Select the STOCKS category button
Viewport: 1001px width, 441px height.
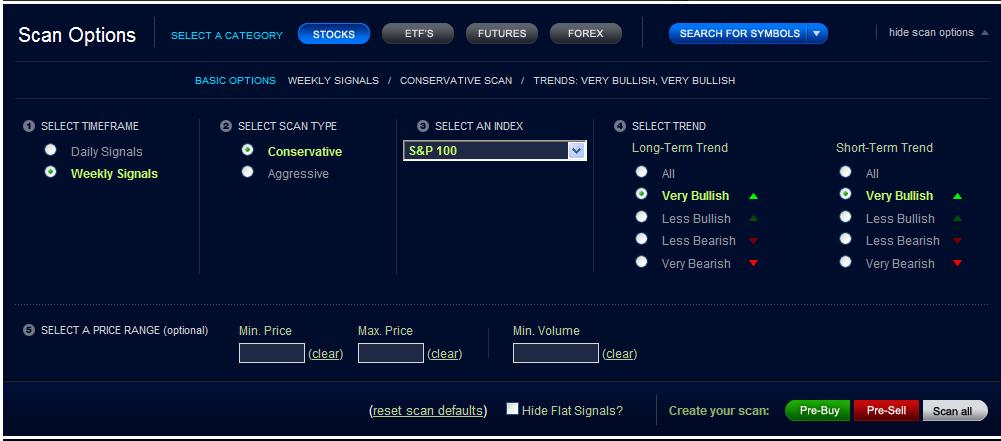pyautogui.click(x=334, y=34)
